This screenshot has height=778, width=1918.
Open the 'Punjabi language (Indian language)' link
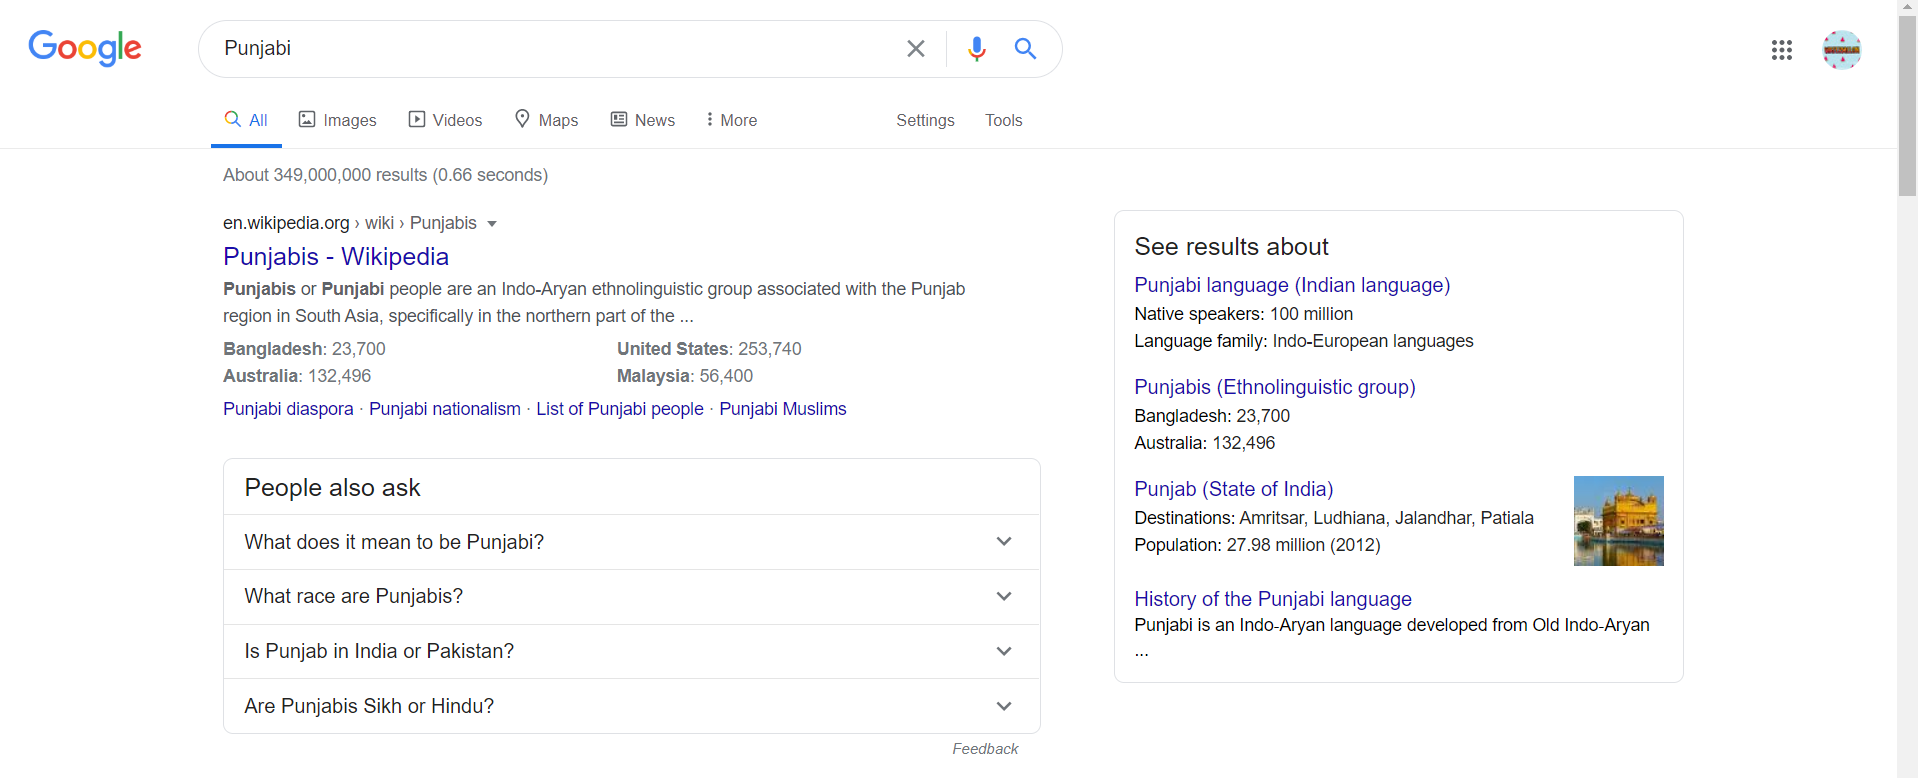pyautogui.click(x=1292, y=285)
